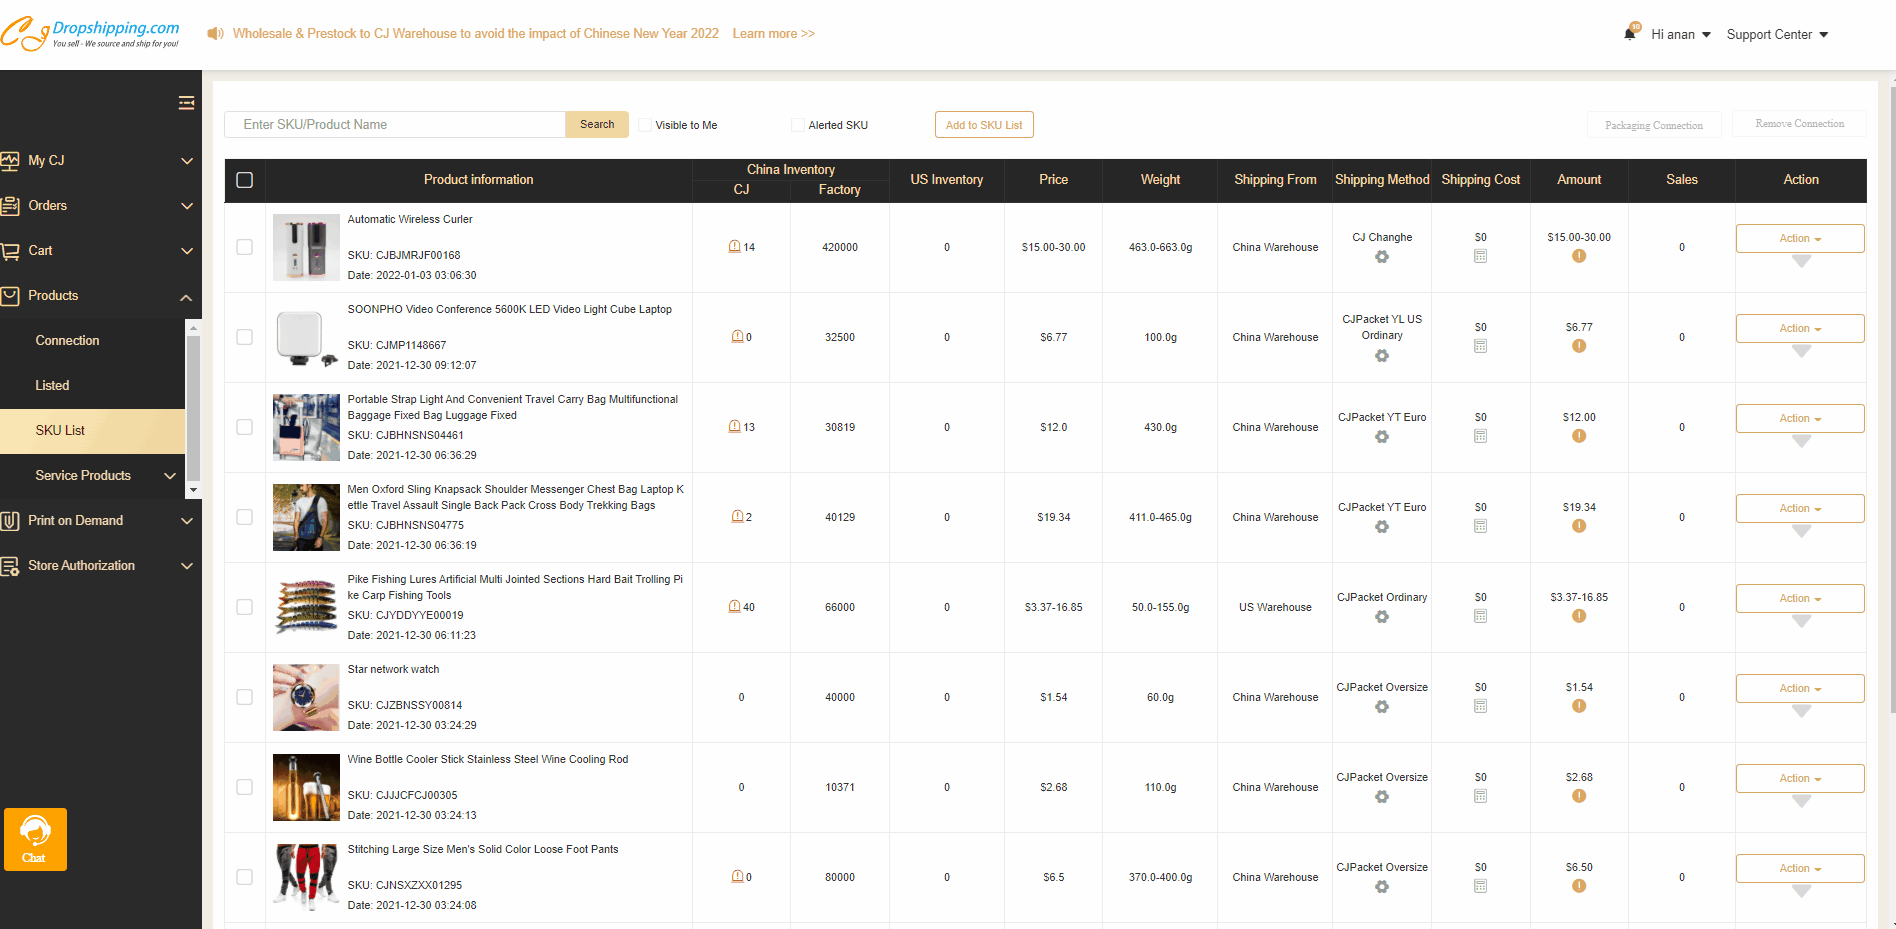1896x929 pixels.
Task: Follow the Learn more link in banner
Action: click(x=773, y=34)
